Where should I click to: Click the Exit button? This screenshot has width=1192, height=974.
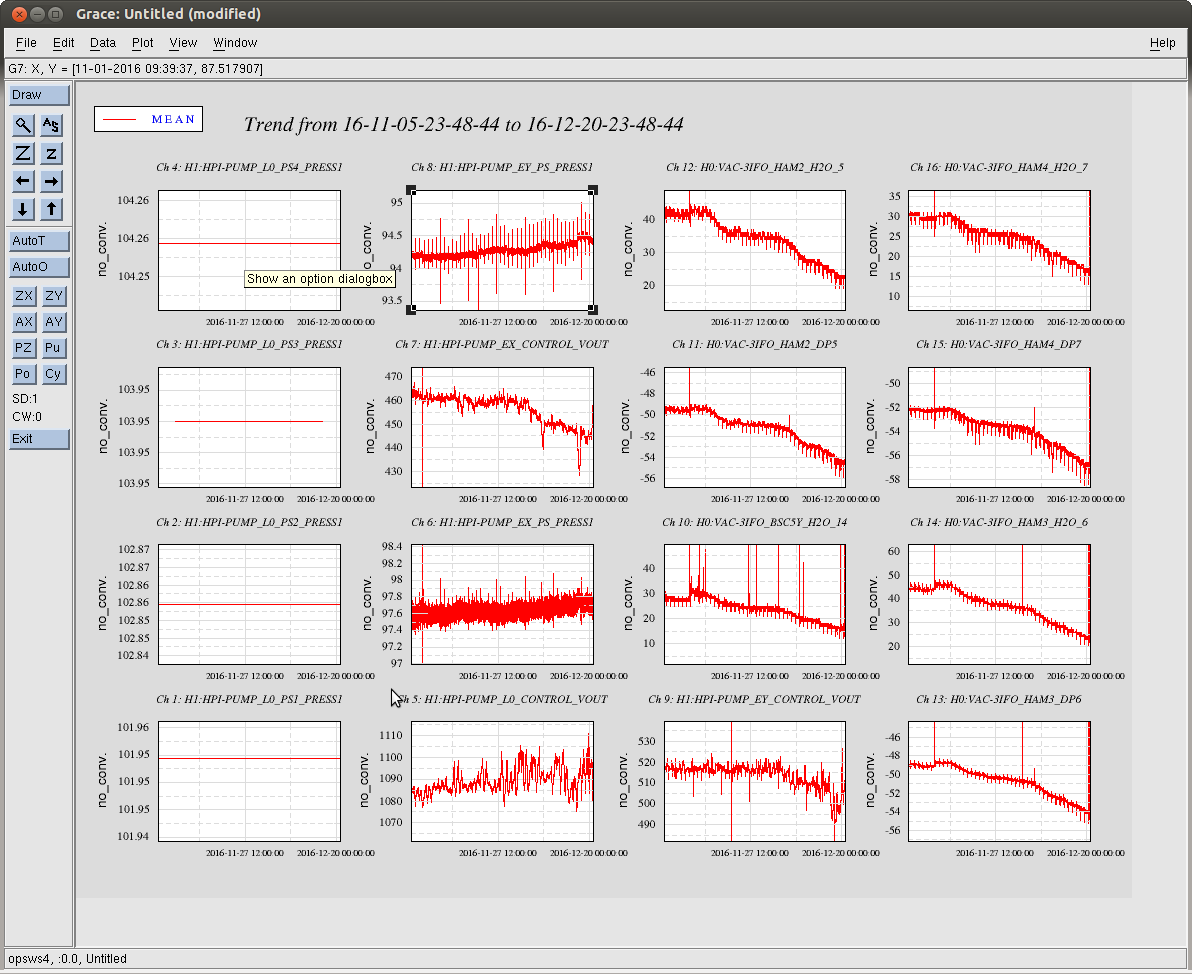[x=40, y=439]
